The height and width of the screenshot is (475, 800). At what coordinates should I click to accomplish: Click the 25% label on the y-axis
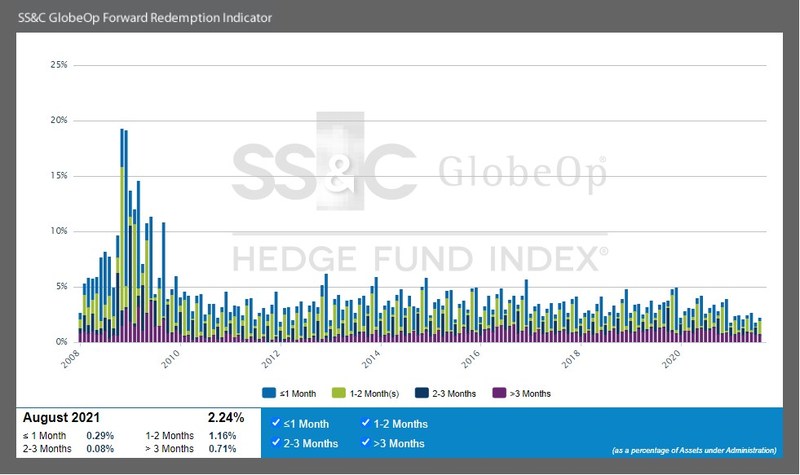58,65
